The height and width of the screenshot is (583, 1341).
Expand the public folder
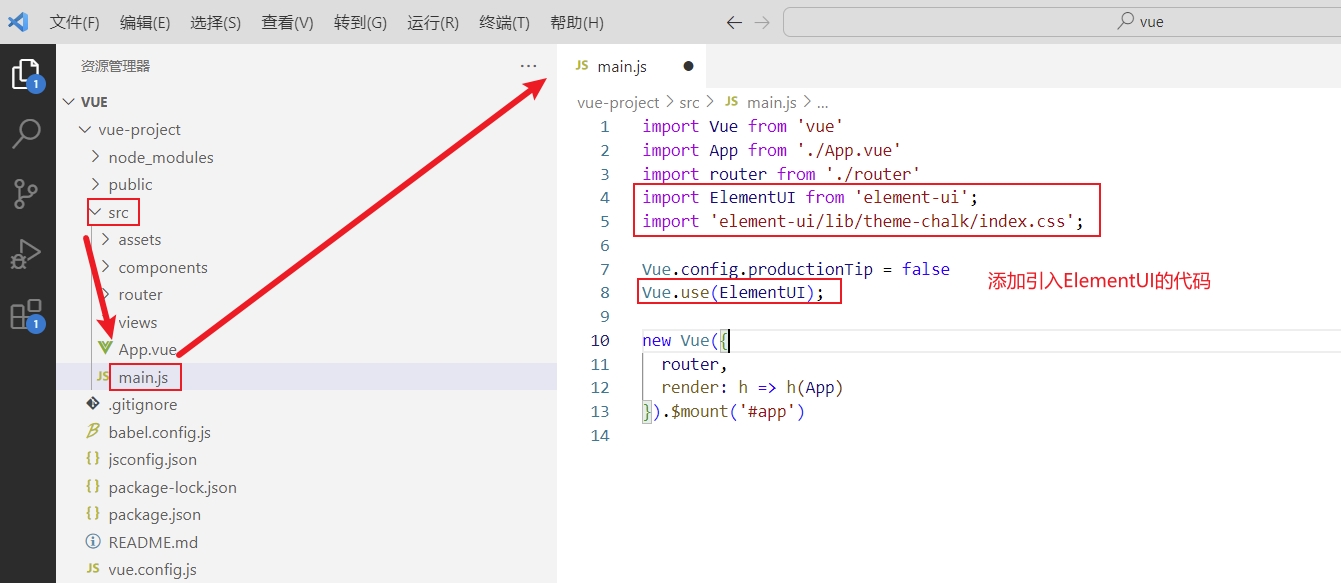[x=130, y=185]
